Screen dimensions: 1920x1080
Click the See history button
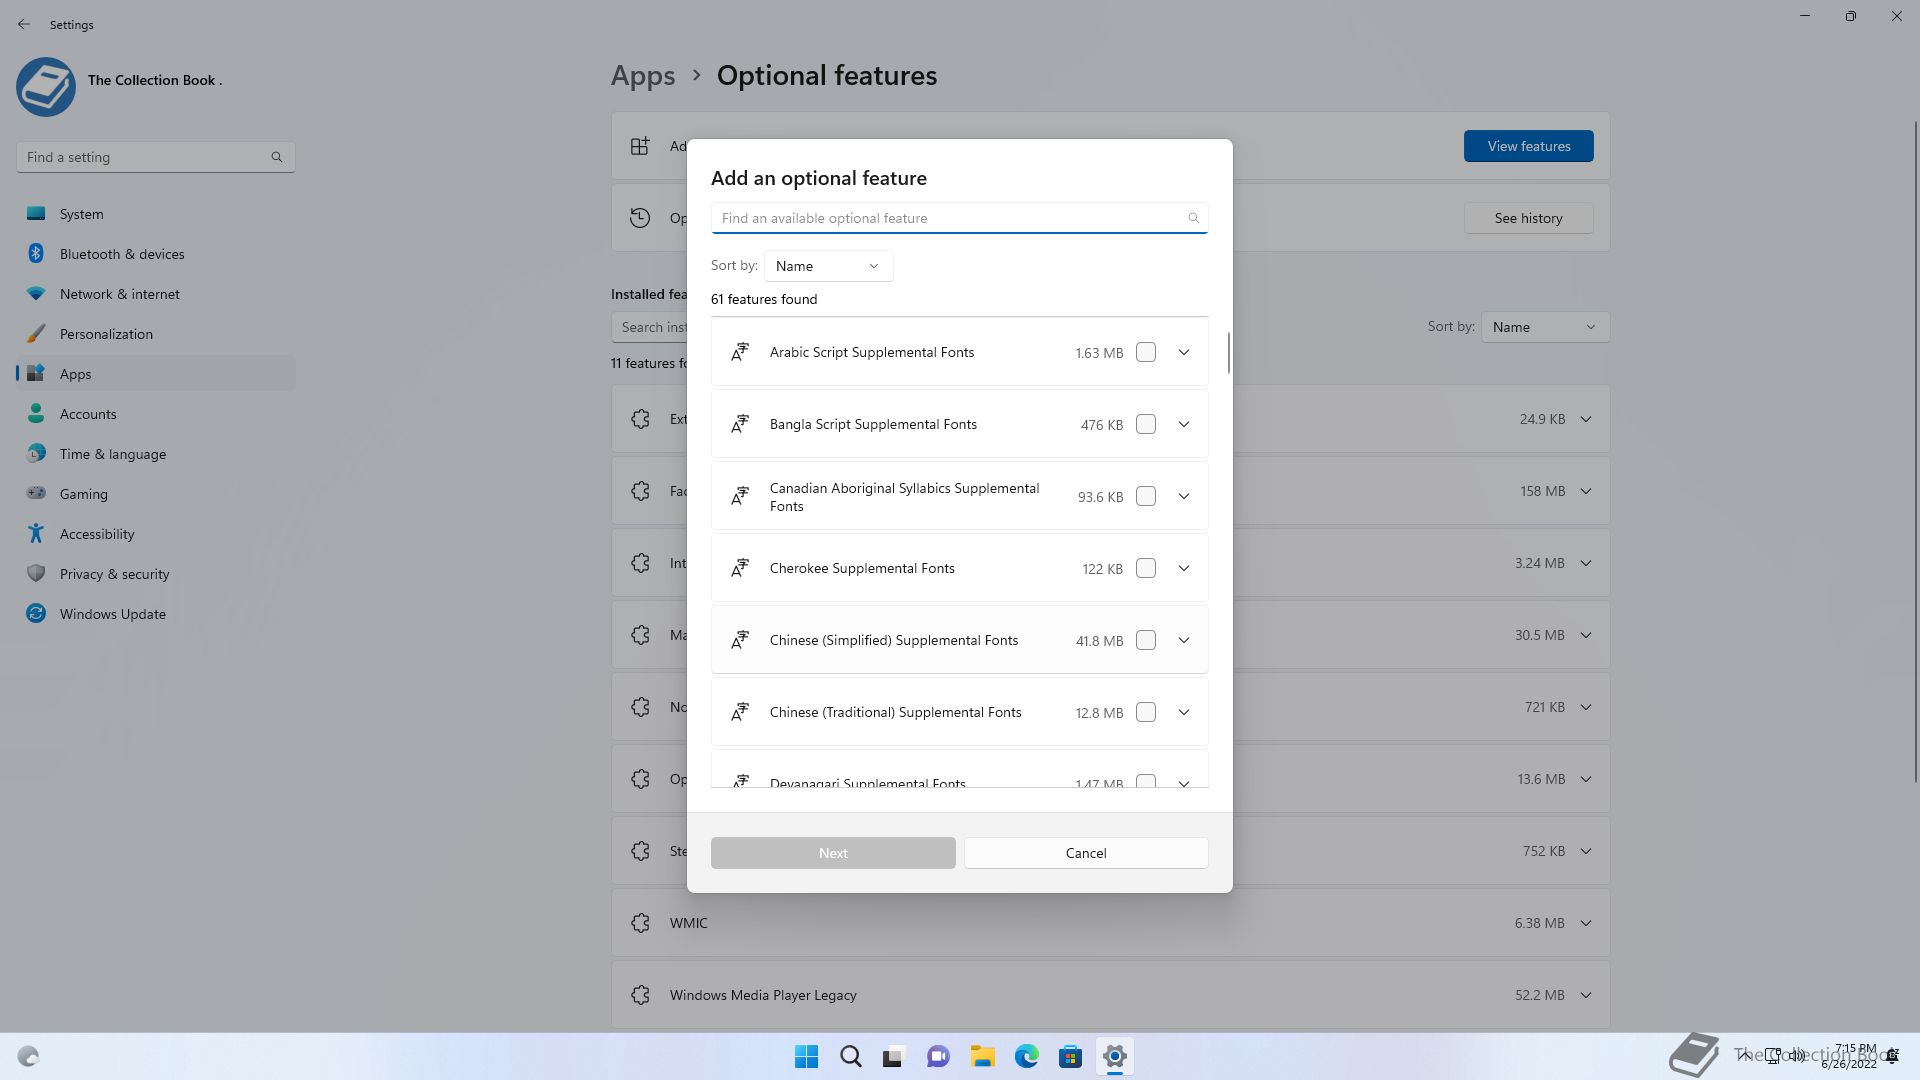[1528, 218]
